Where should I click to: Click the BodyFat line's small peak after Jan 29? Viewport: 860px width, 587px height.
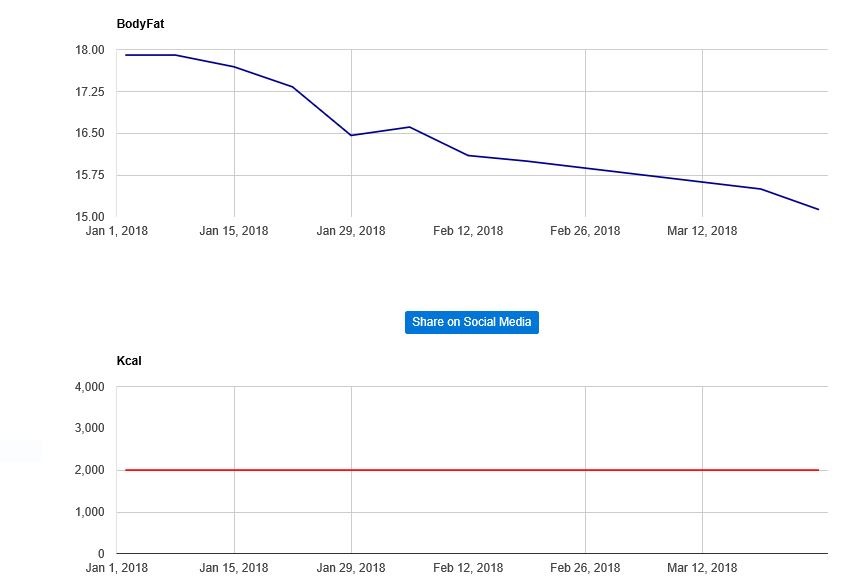pyautogui.click(x=409, y=127)
